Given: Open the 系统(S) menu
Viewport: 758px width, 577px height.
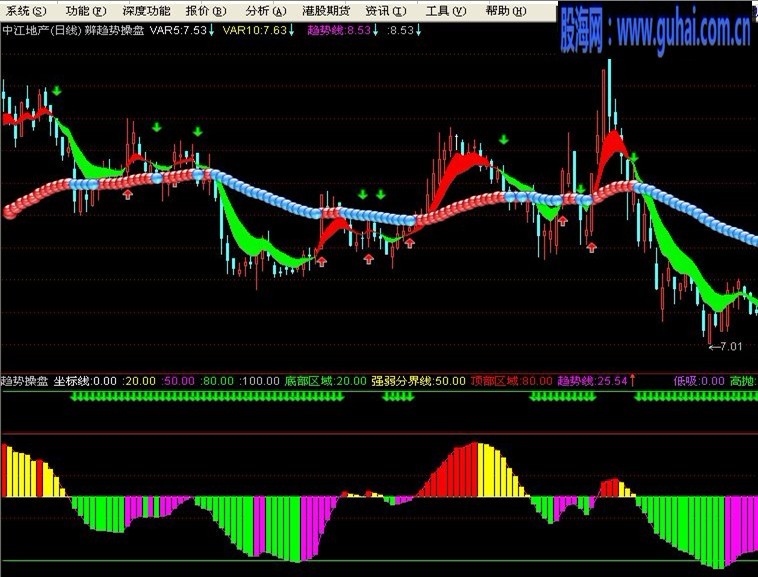Looking at the screenshot, I should 26,11.
